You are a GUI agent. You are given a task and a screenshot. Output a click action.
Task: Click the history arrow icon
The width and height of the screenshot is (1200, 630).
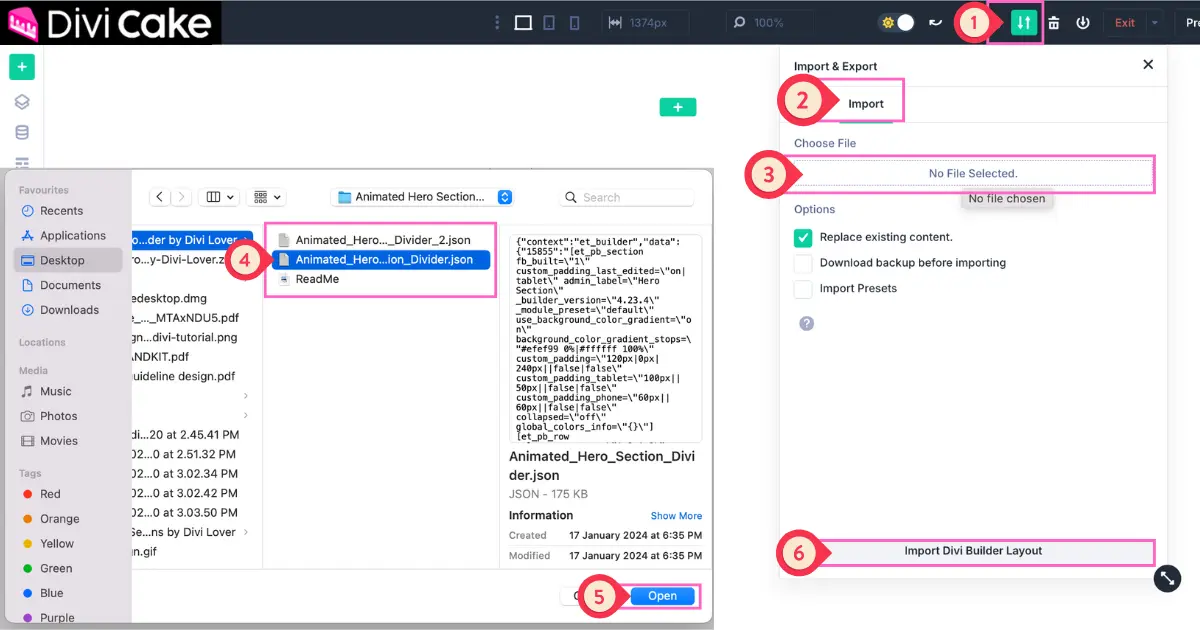click(936, 22)
